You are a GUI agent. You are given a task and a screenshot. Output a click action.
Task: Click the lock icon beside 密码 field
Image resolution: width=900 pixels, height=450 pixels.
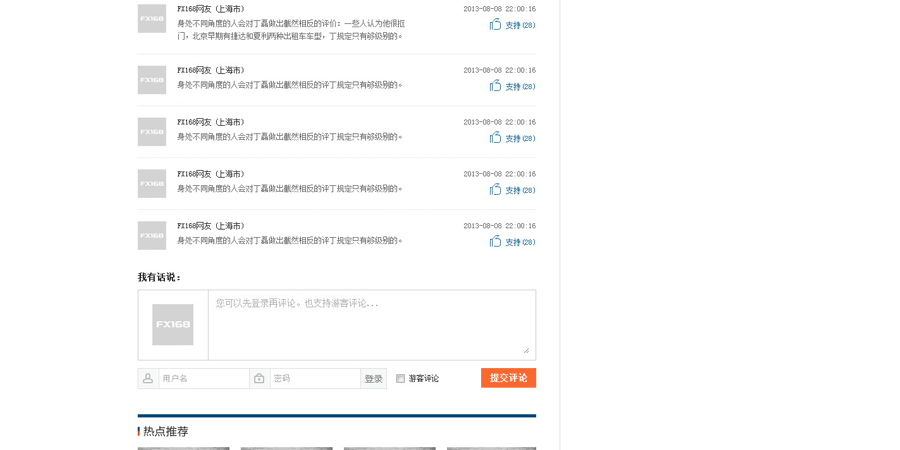click(x=259, y=378)
